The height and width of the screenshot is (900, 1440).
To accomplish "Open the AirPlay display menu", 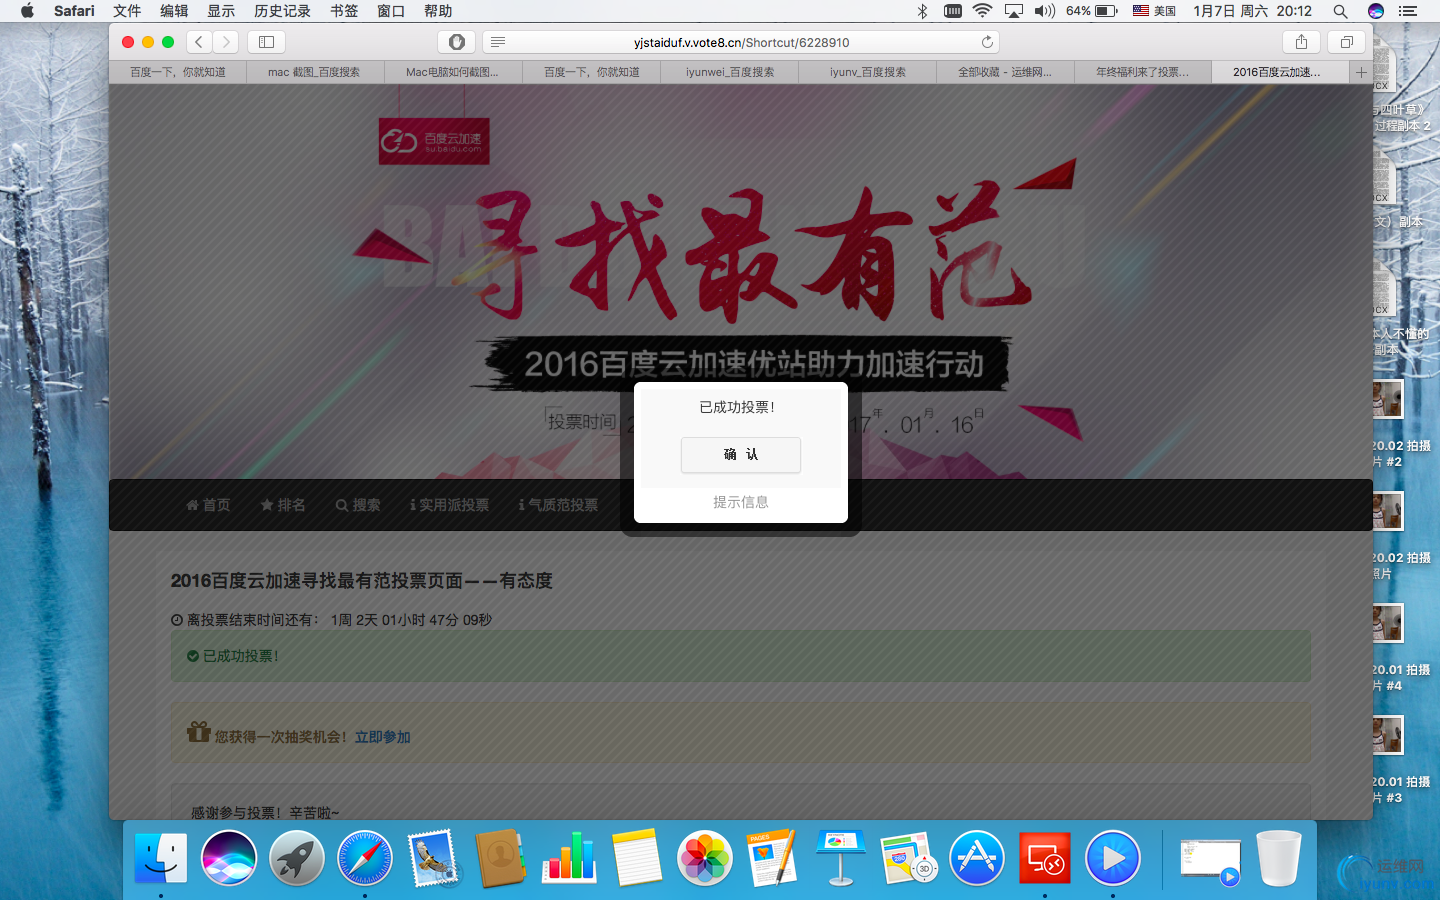I will click(x=1014, y=11).
